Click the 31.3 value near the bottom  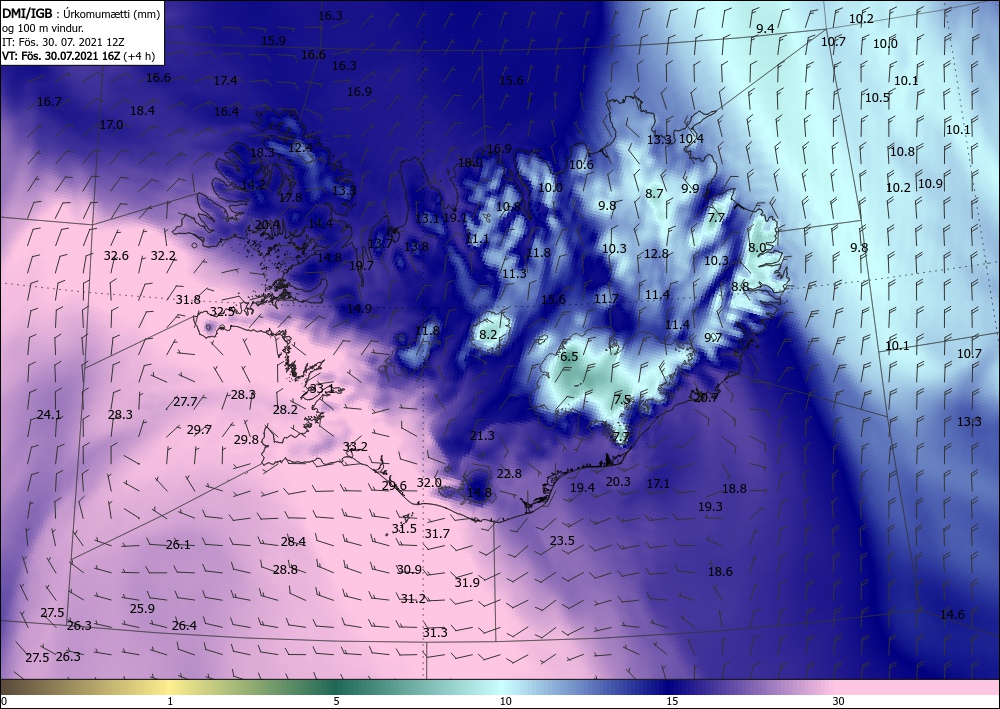[435, 632]
